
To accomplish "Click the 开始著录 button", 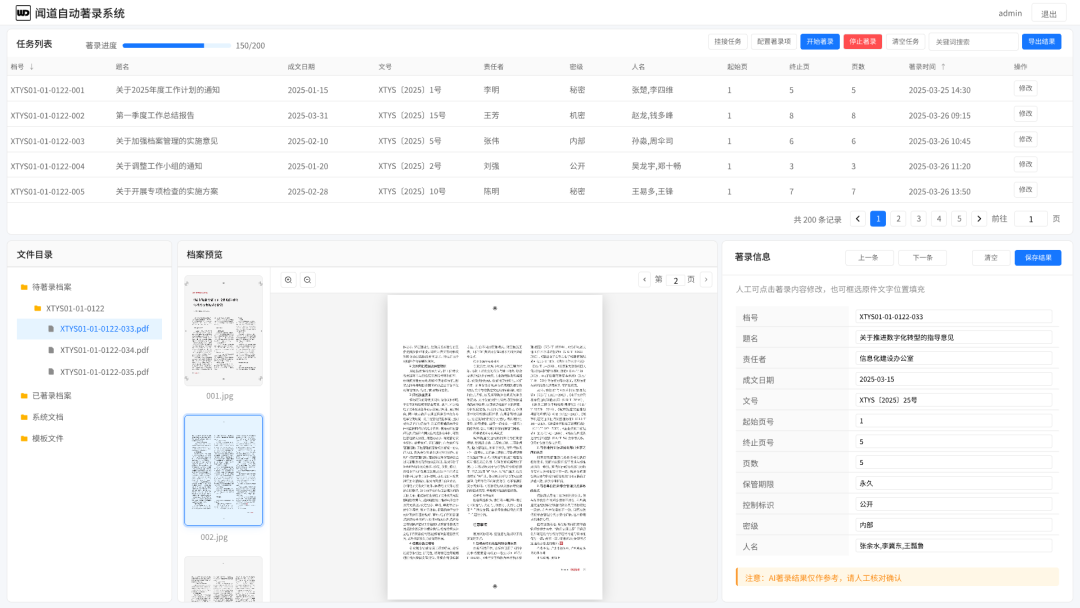I will 820,42.
